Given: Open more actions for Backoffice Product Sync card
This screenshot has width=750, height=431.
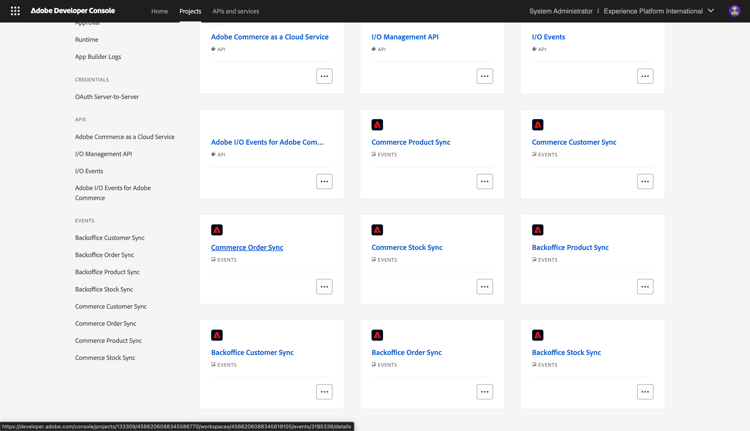Looking at the screenshot, I should coord(645,287).
